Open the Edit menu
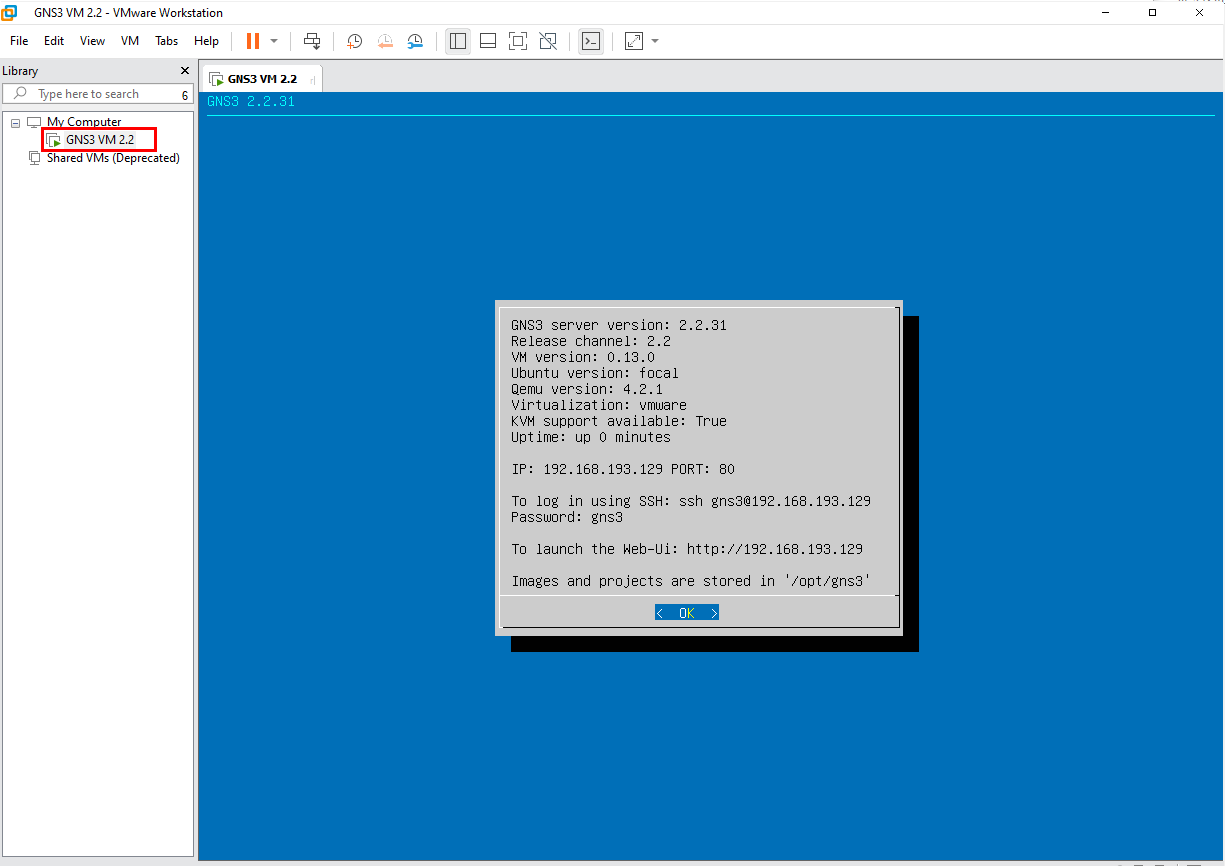 (x=54, y=41)
